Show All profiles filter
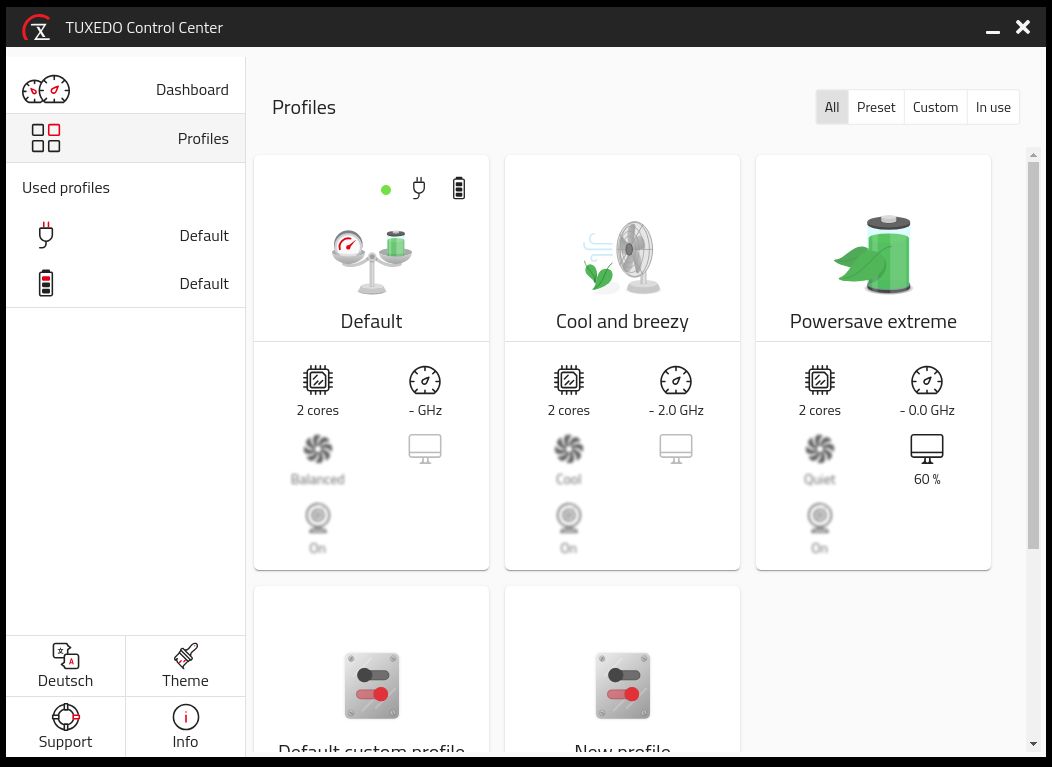1052x767 pixels. coord(832,107)
